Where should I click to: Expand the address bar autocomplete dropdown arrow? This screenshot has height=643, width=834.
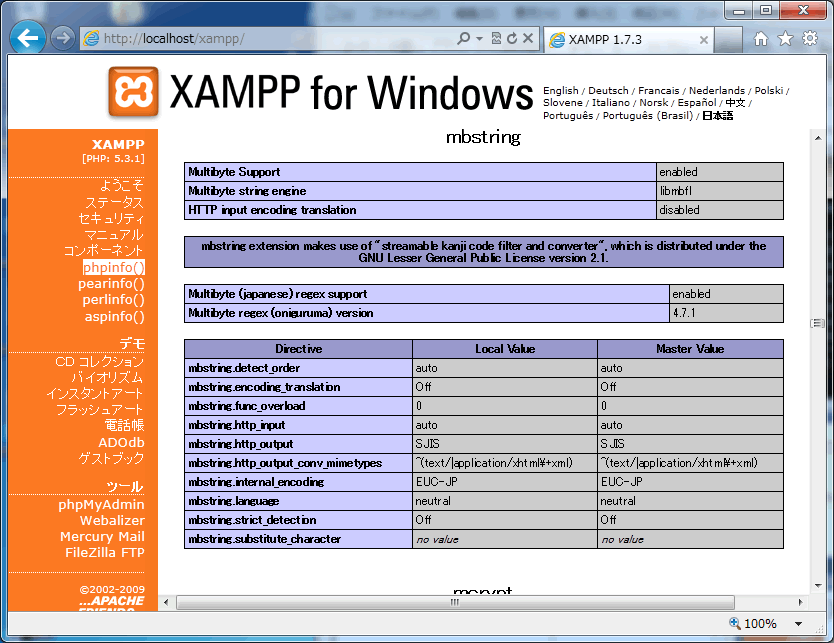480,39
